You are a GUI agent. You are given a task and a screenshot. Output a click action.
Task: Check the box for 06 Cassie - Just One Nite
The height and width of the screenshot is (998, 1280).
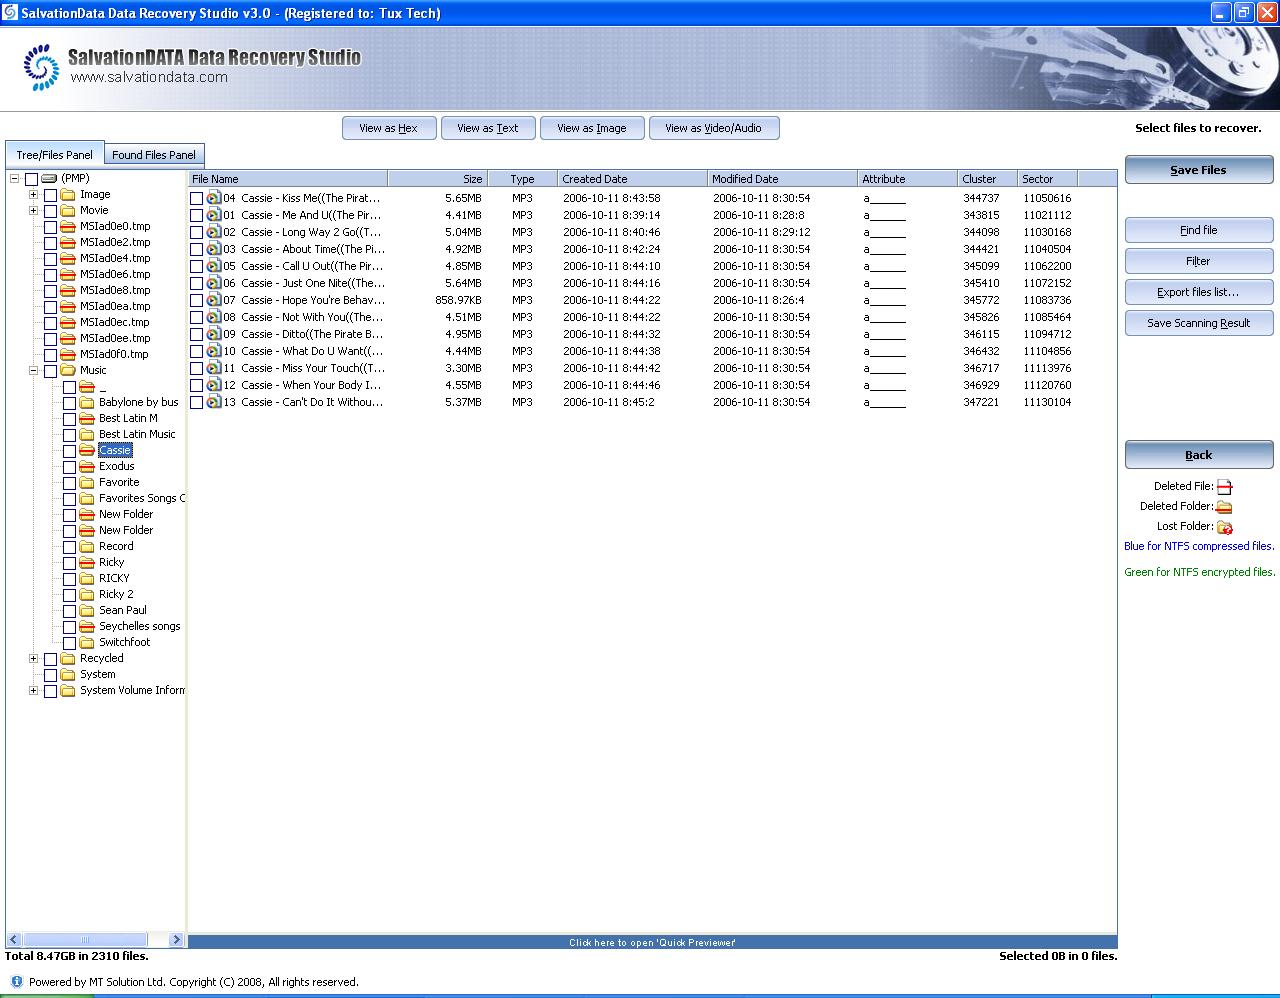pos(197,284)
